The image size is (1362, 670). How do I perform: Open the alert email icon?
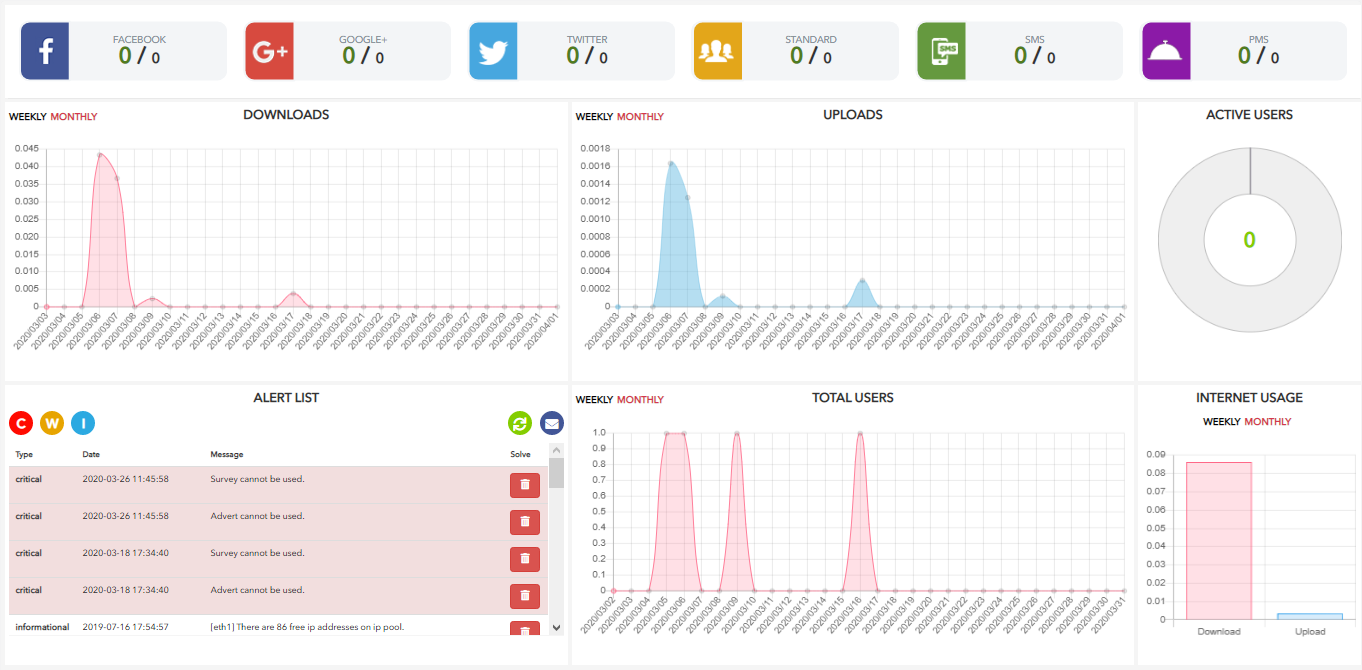coord(551,423)
